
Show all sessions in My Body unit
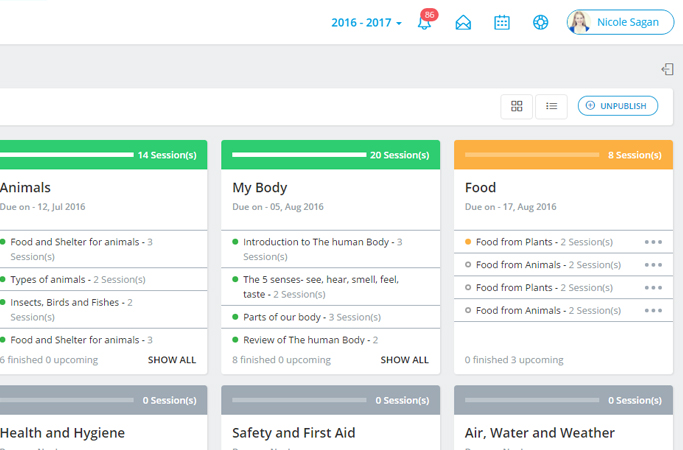[404, 360]
